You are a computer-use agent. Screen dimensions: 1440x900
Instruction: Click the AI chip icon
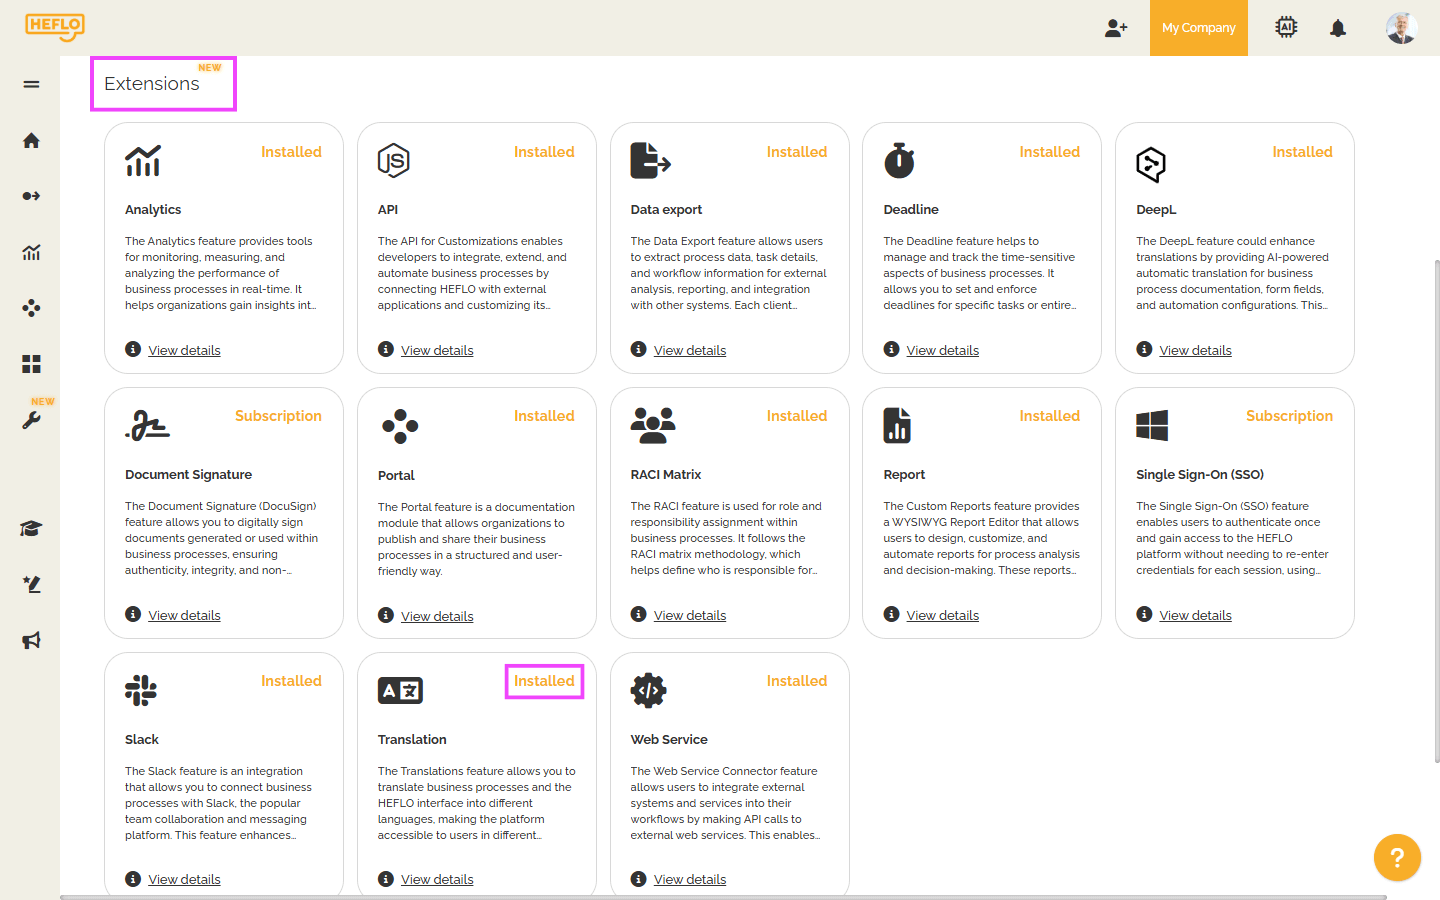point(1286,28)
